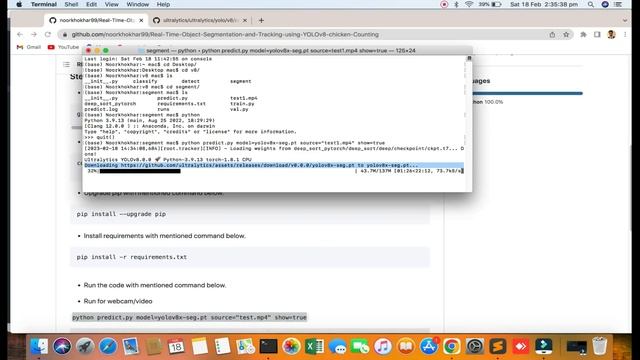Click the menu bar date and time

[x=544, y=4]
